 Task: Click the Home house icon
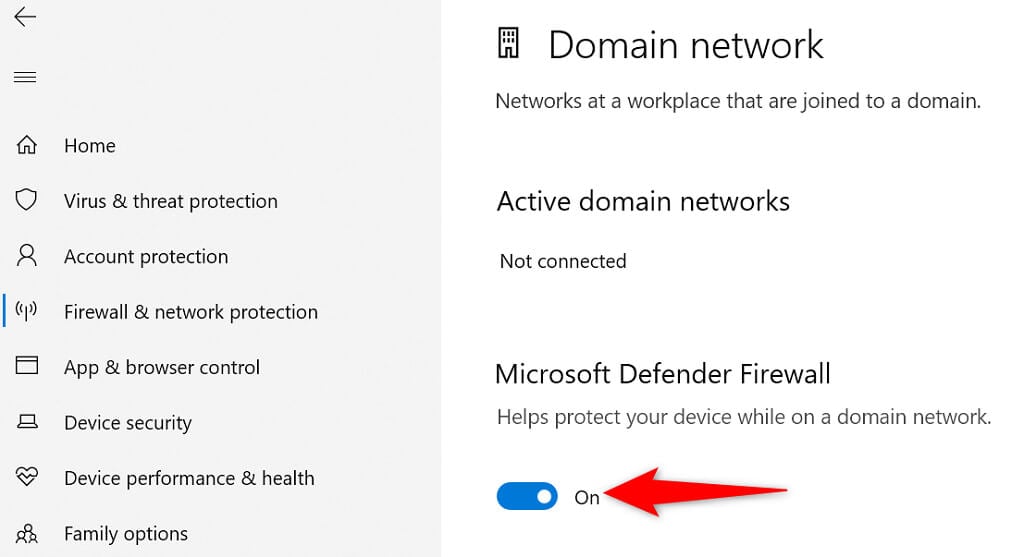point(26,146)
